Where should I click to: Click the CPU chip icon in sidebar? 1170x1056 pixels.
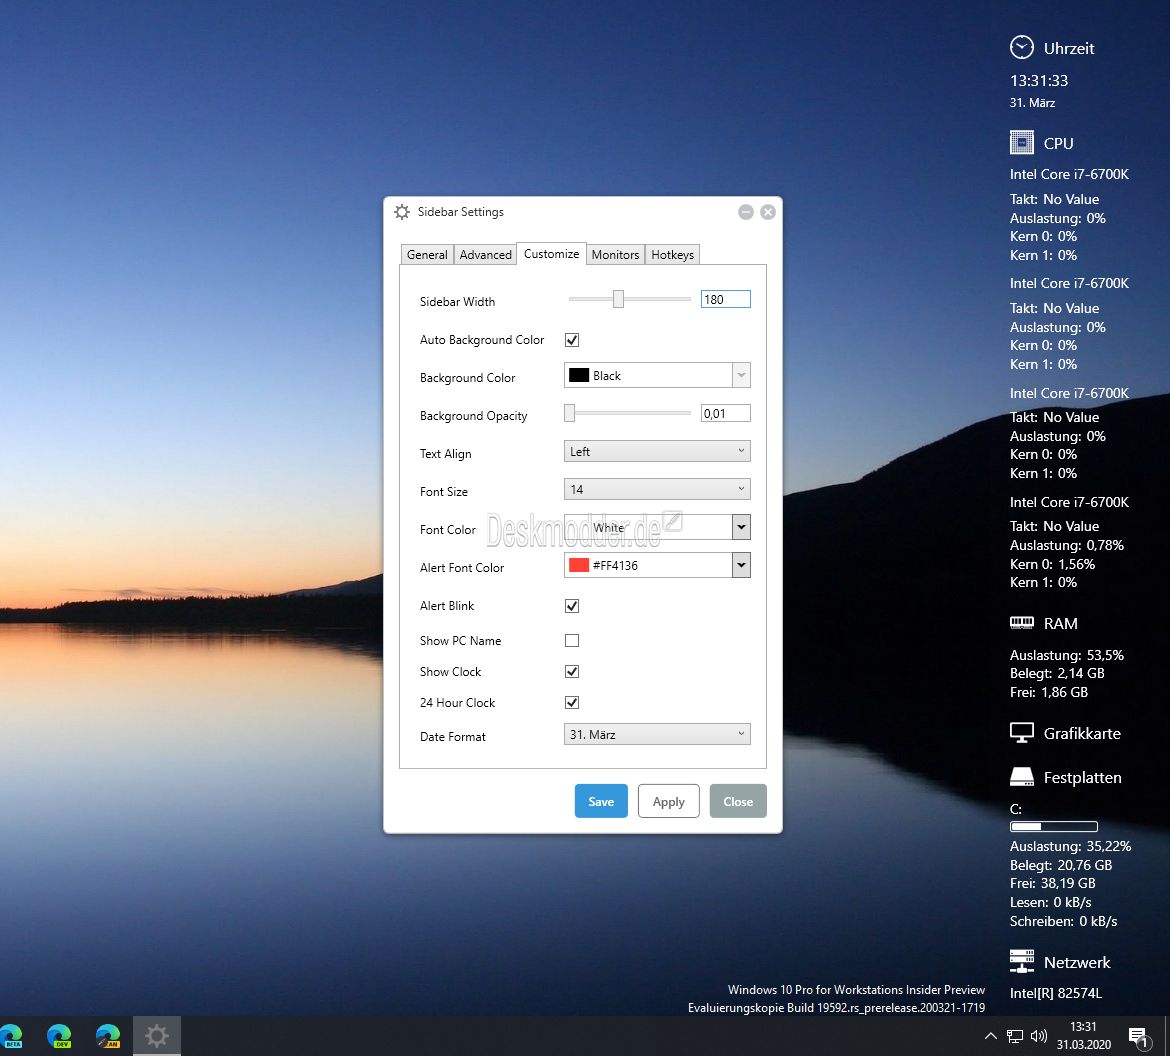click(1022, 143)
